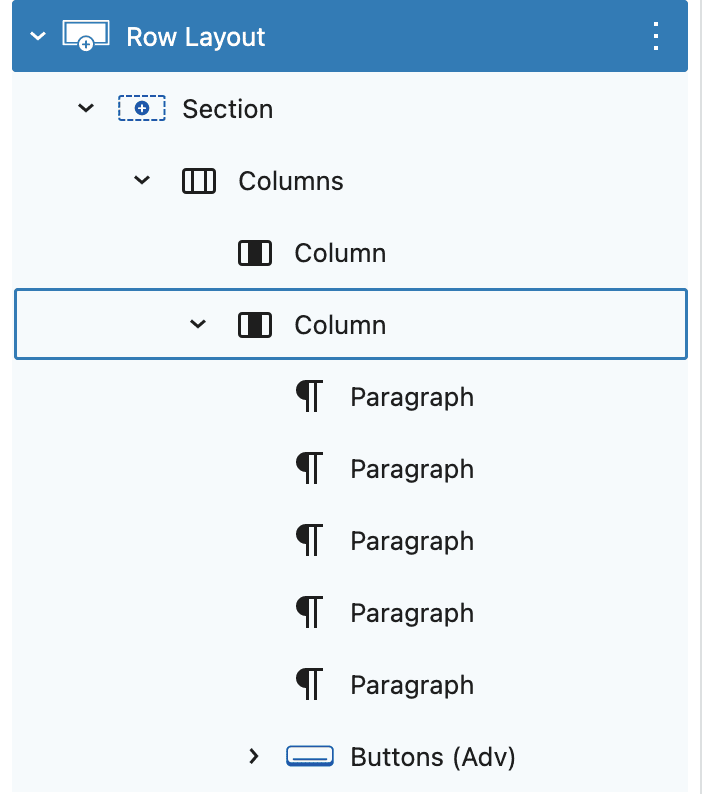Click the Section block dashed icon
Screen dimensions: 702x794
coord(142,108)
